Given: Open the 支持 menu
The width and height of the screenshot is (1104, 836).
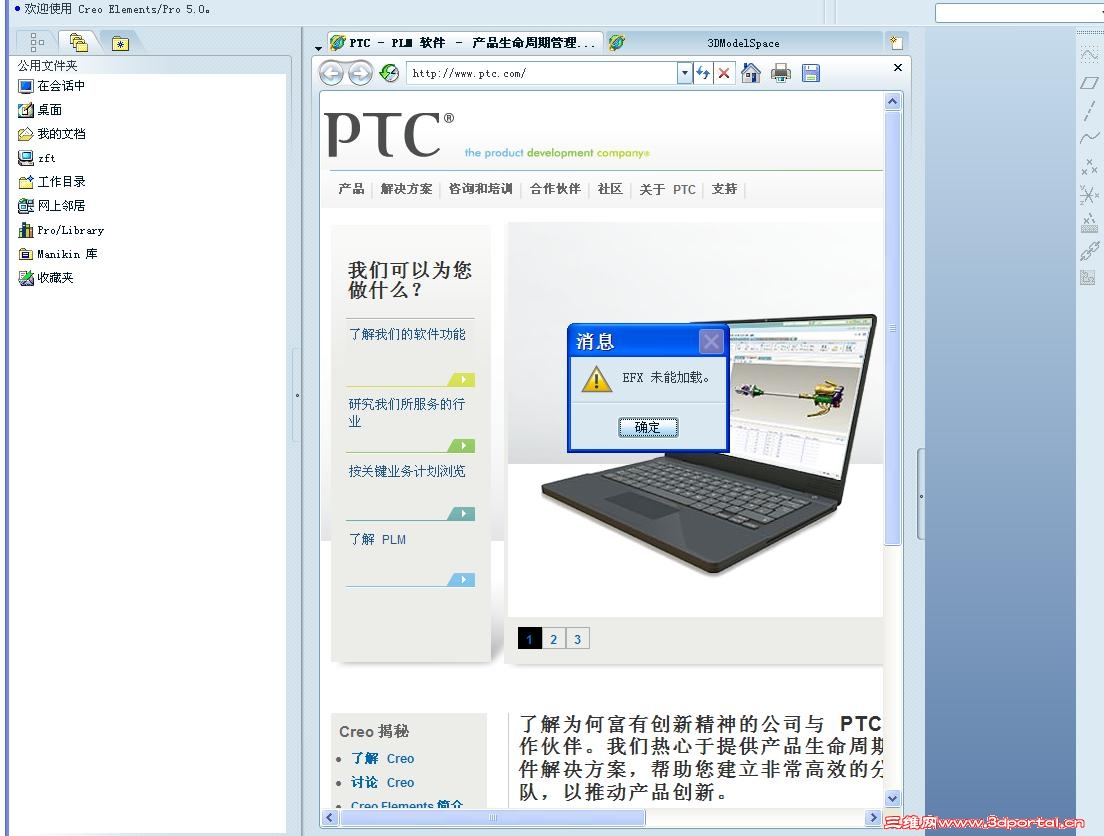Looking at the screenshot, I should pos(724,189).
